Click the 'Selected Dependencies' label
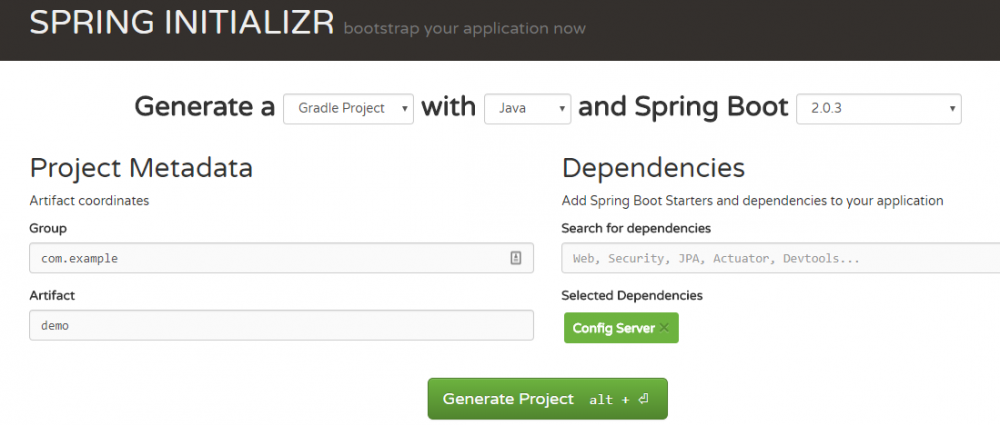 point(632,295)
